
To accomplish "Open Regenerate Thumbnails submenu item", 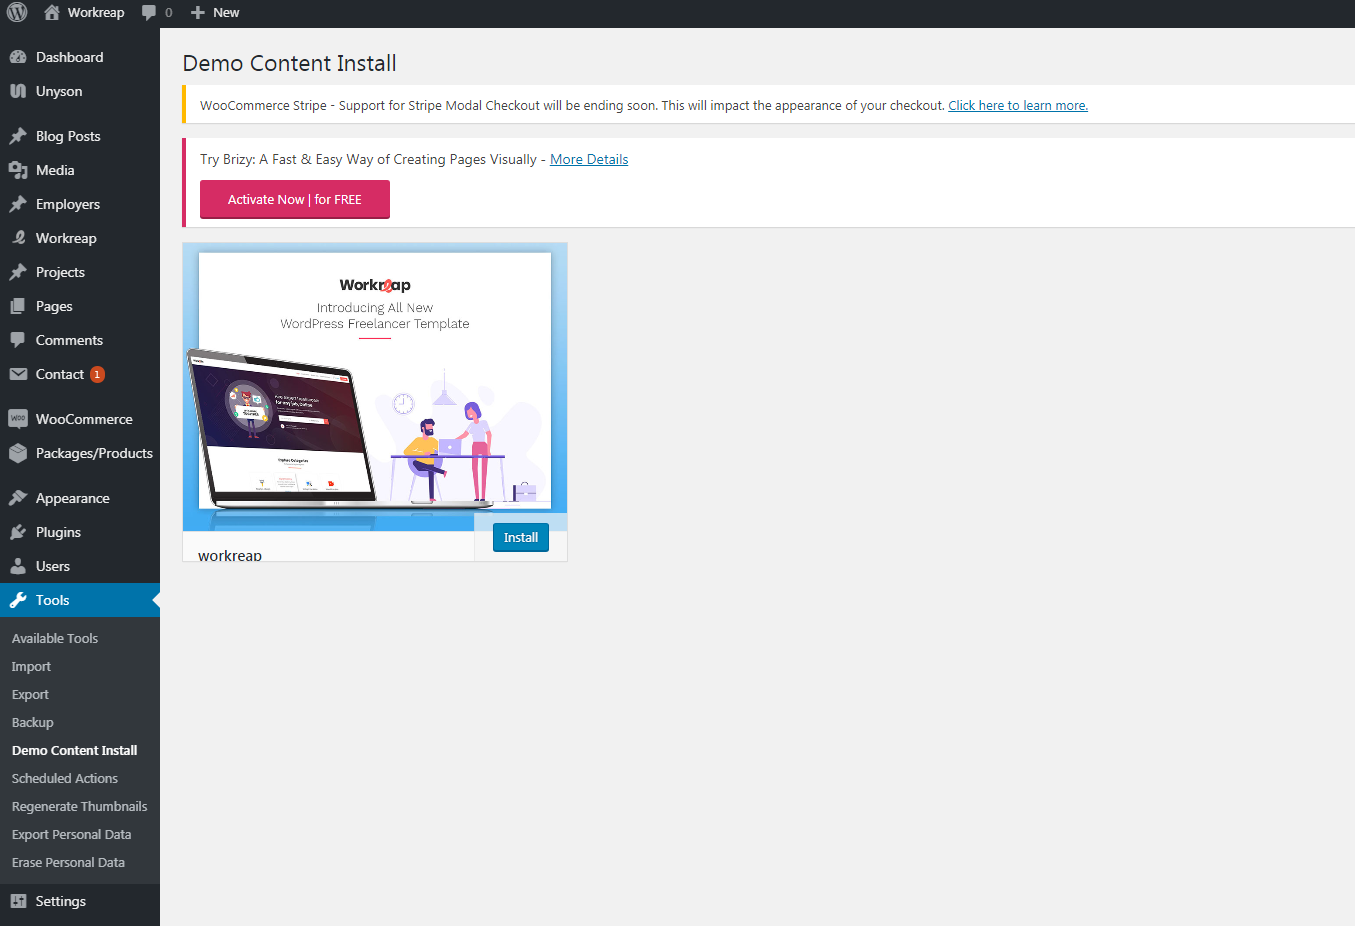I will 80,806.
